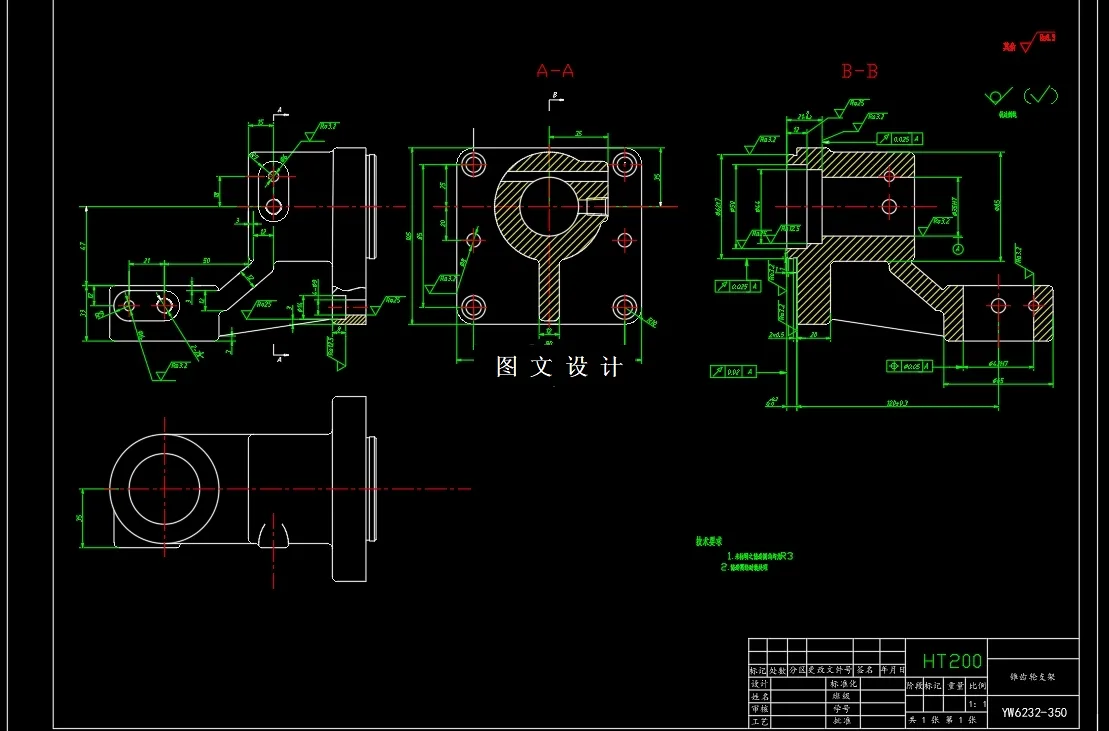Click the drawing number YW6232-350
The height and width of the screenshot is (731, 1109).
pyautogui.click(x=1035, y=713)
